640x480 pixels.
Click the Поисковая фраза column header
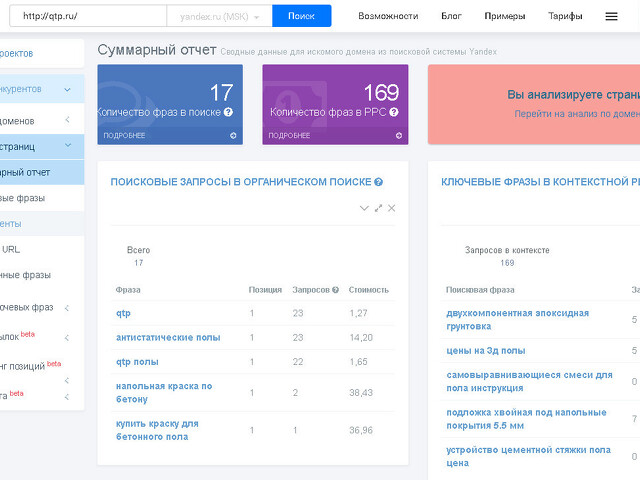(x=480, y=290)
